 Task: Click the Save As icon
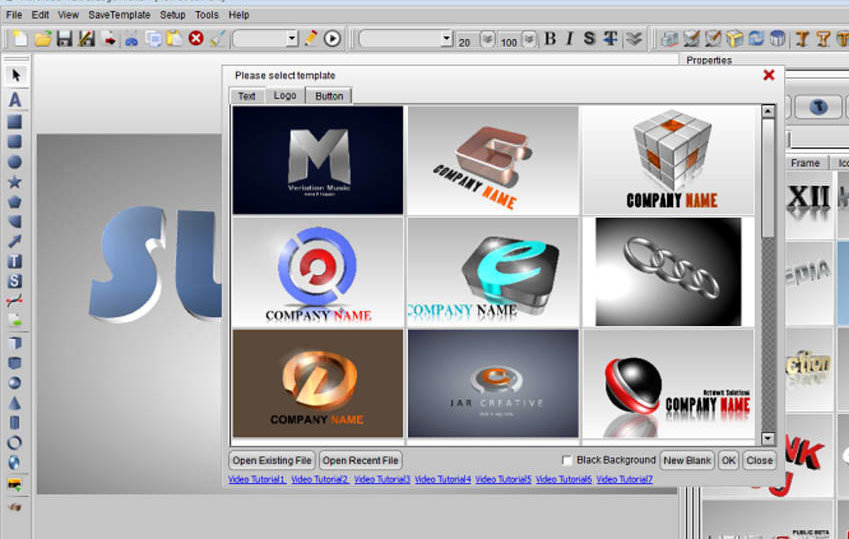(86, 38)
